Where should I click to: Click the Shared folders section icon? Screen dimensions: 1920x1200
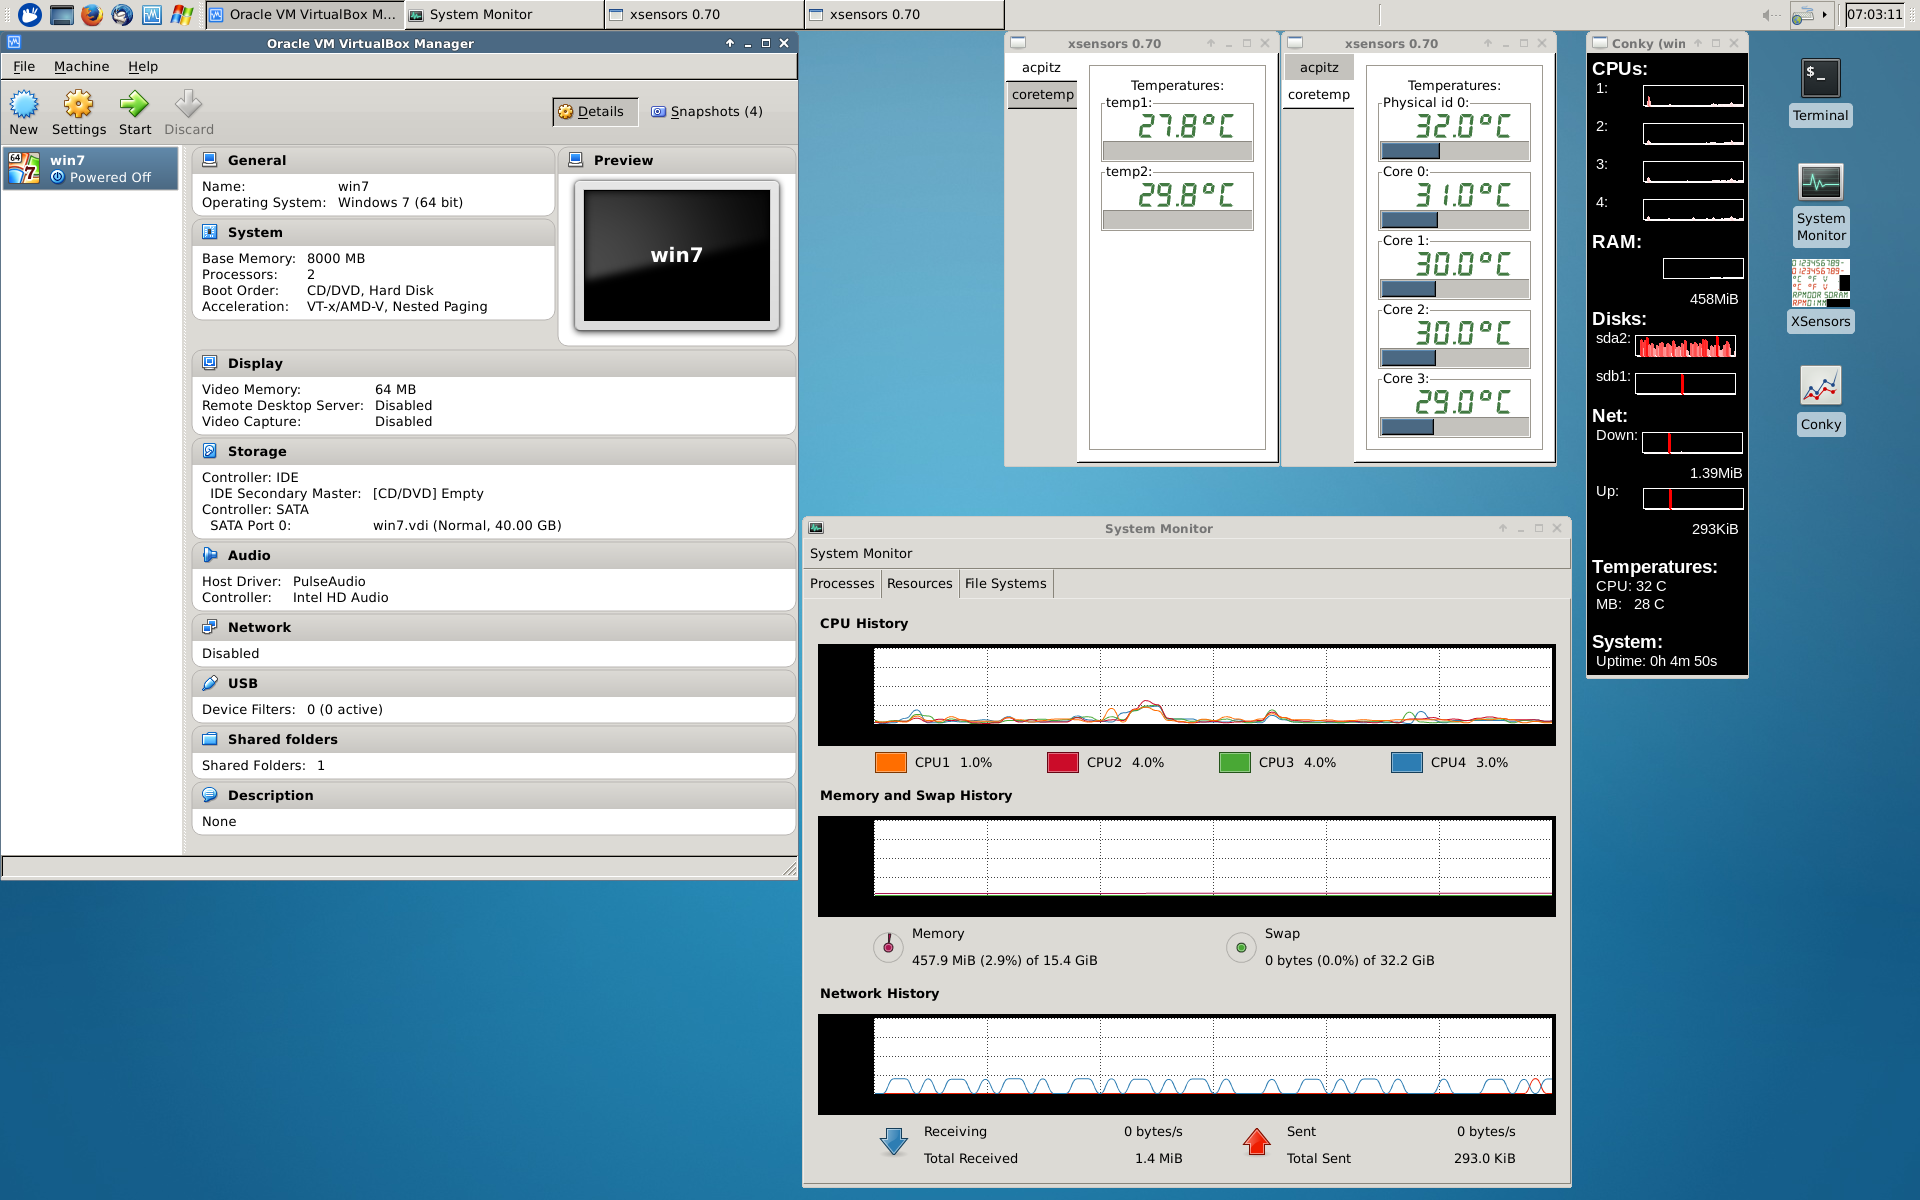coord(210,739)
